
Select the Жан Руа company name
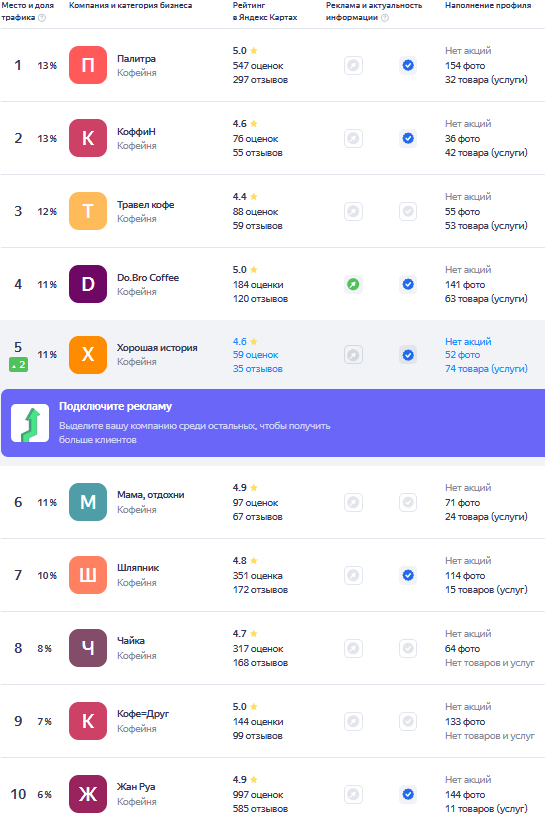(136, 787)
